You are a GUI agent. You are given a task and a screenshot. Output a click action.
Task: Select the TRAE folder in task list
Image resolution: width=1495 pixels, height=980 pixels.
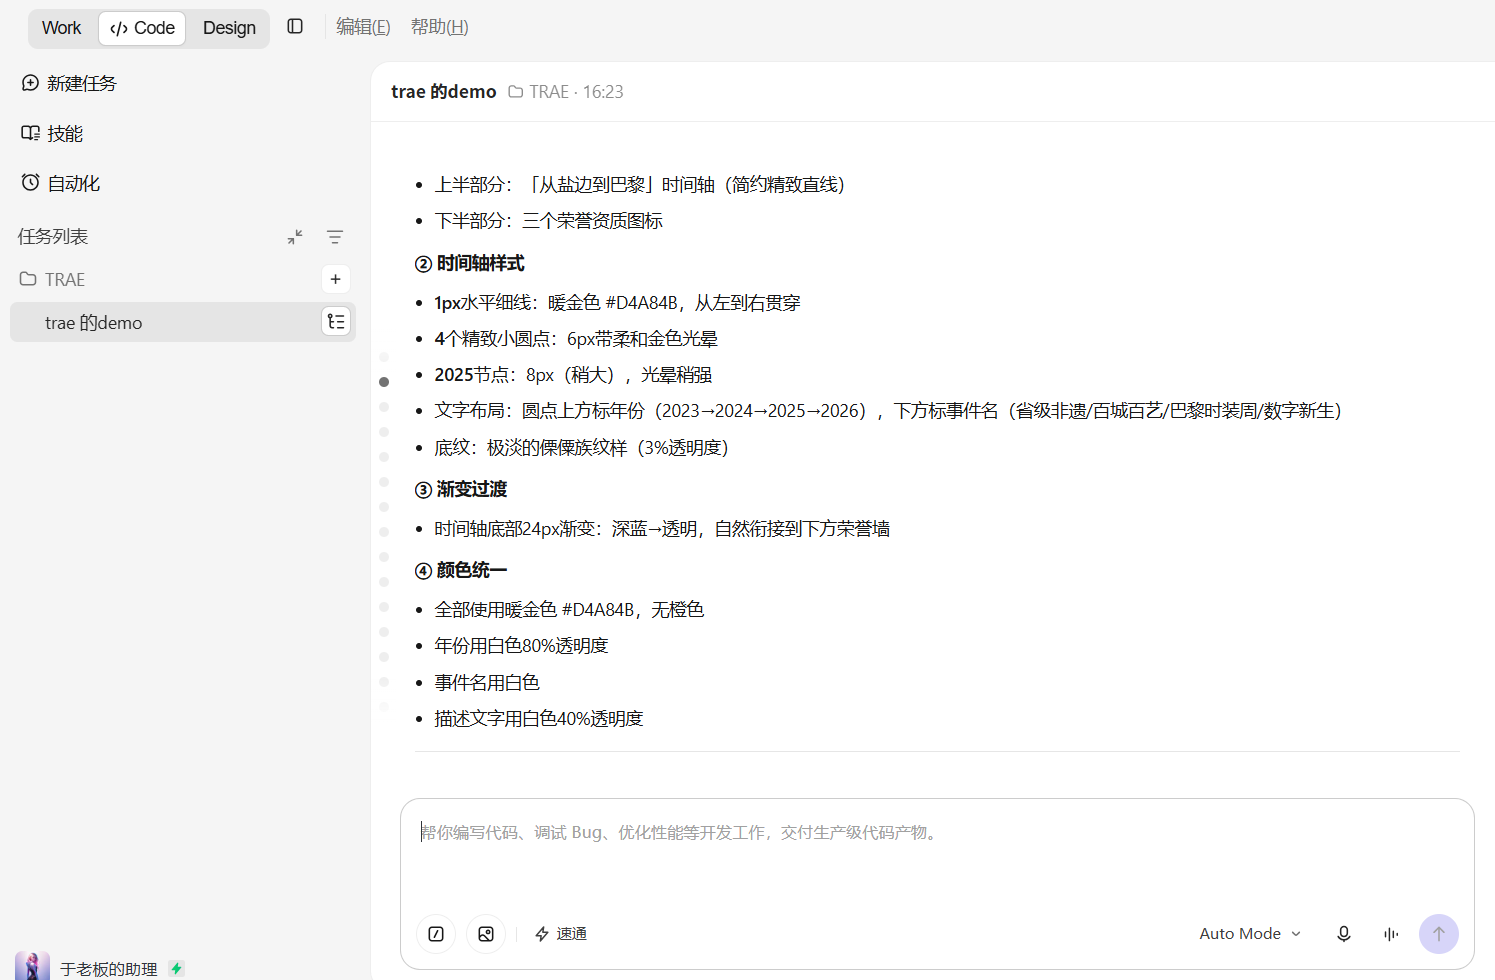pyautogui.click(x=52, y=279)
